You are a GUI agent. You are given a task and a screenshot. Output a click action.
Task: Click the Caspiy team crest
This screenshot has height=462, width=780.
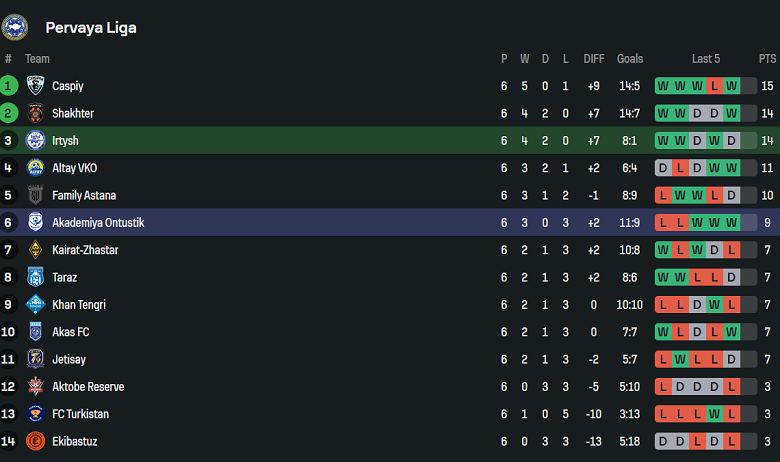pos(35,86)
